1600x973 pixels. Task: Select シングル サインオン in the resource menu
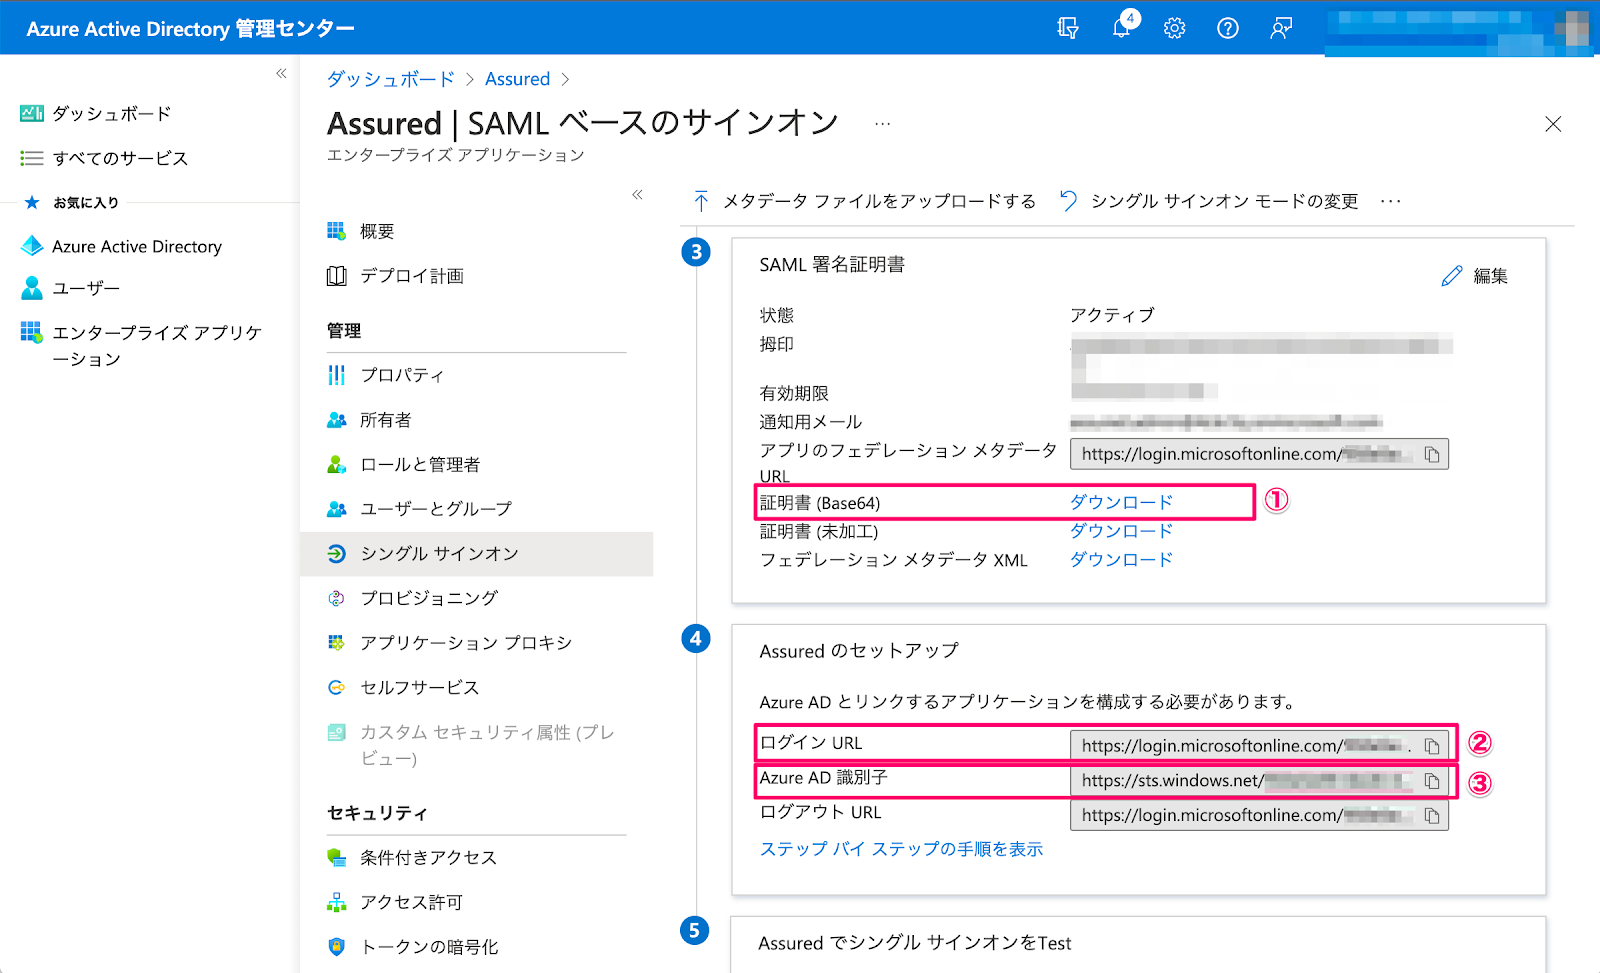coord(477,553)
